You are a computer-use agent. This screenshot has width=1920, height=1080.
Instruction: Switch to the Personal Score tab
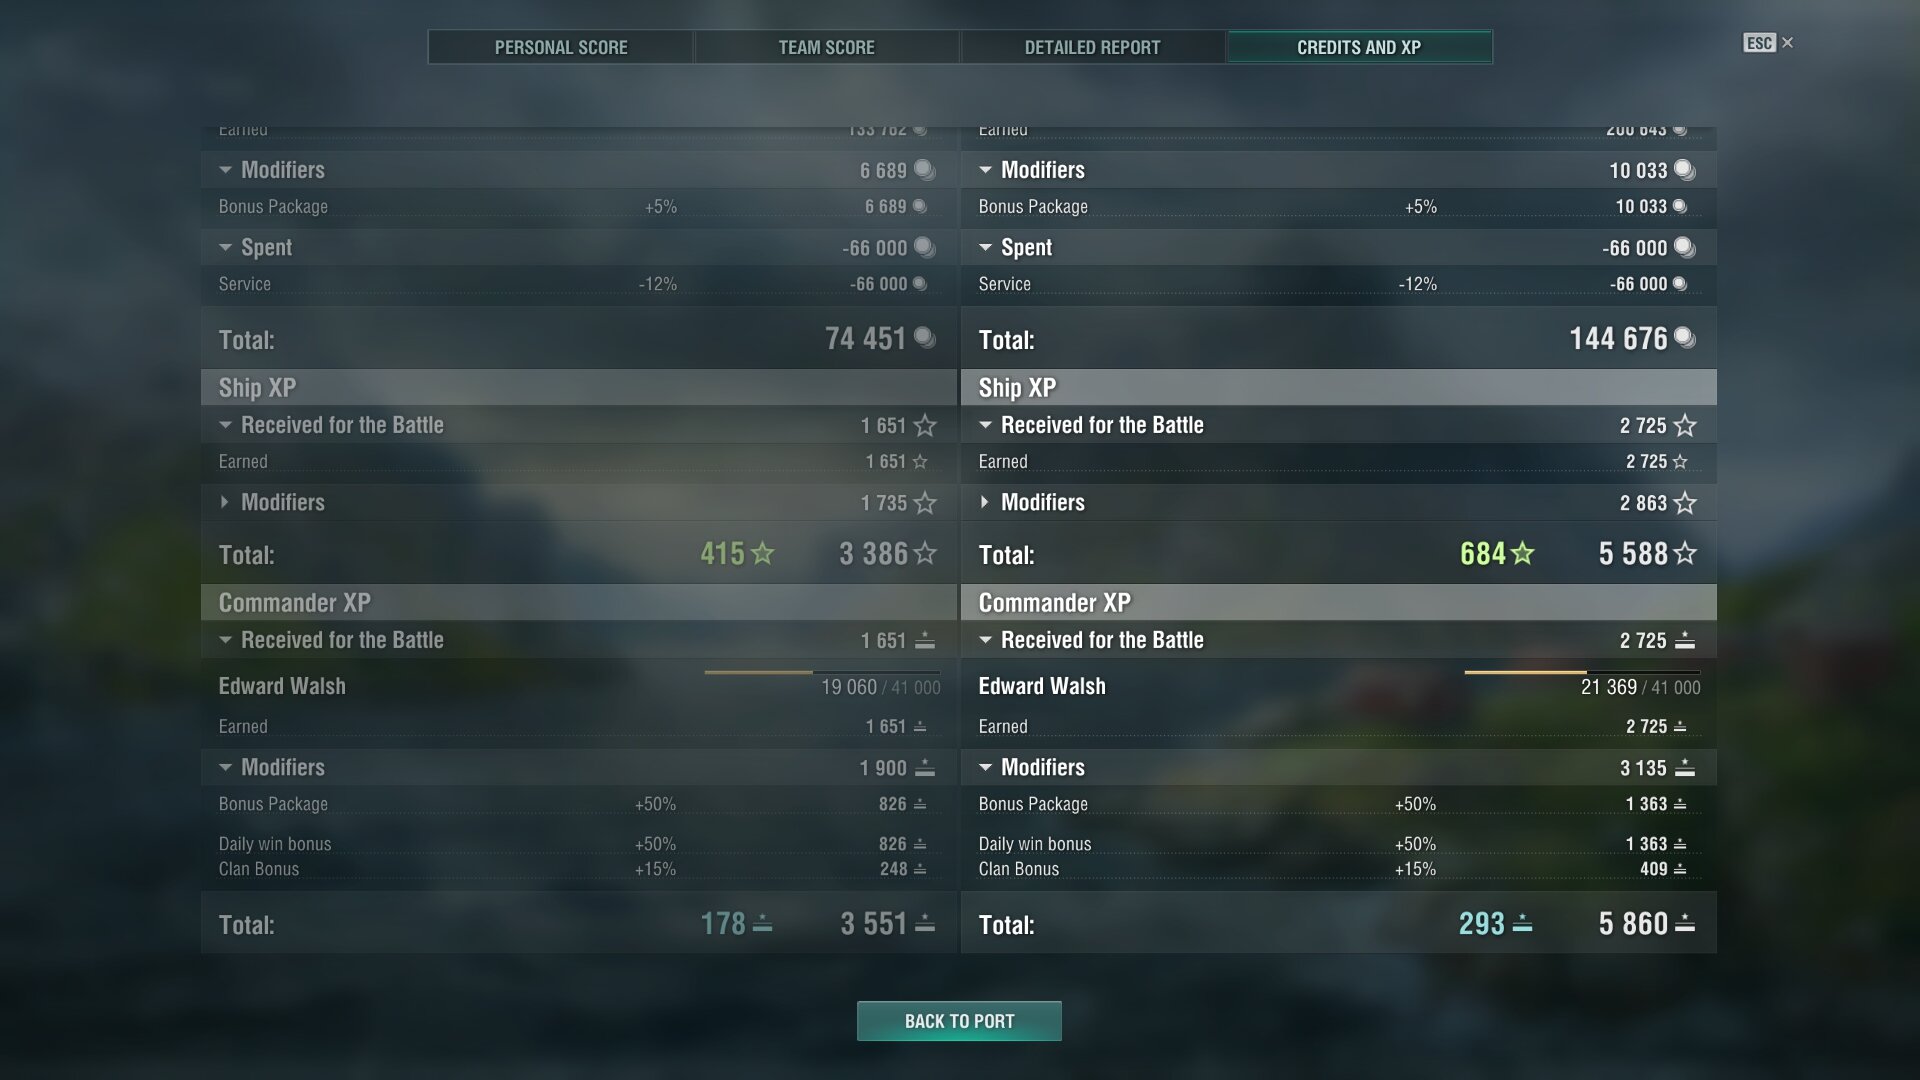tap(561, 47)
